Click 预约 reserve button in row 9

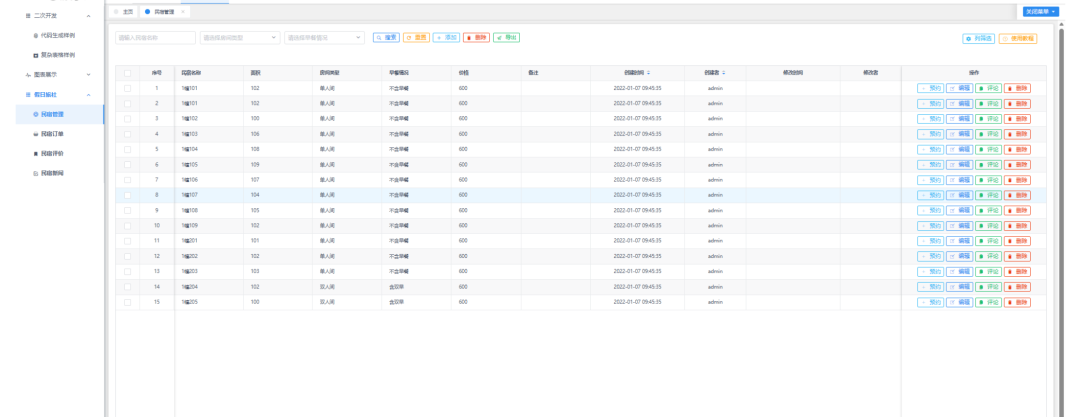931,210
